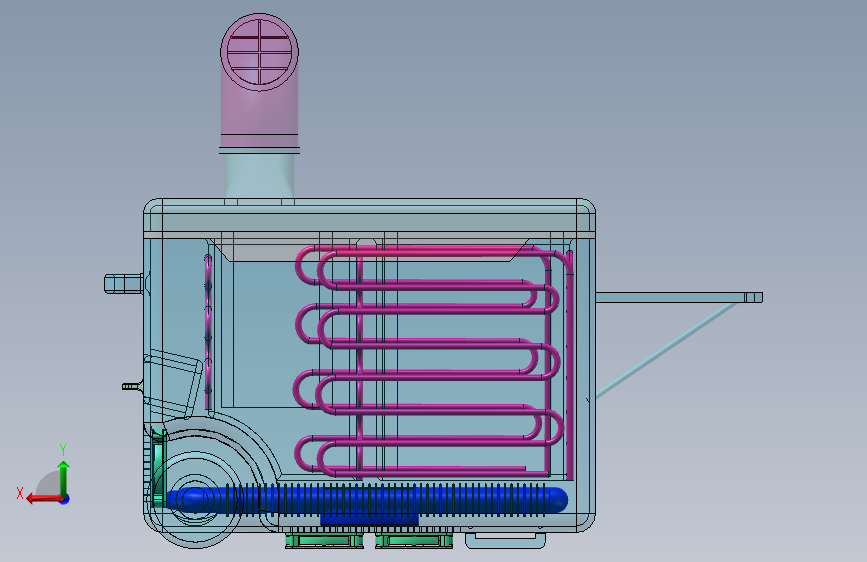This screenshot has width=867, height=562.
Task: Pick the thin vertical magenta tube near left wall
Action: (x=208, y=331)
